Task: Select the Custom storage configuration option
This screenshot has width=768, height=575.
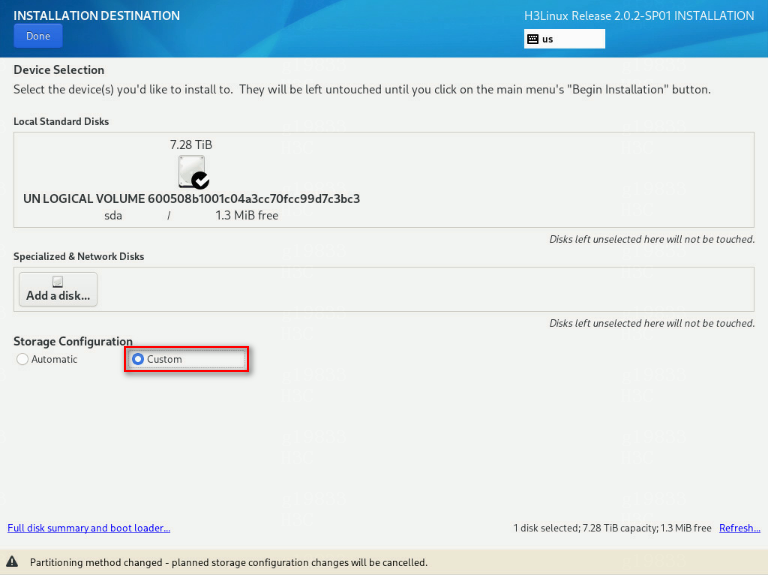Action: [186, 359]
